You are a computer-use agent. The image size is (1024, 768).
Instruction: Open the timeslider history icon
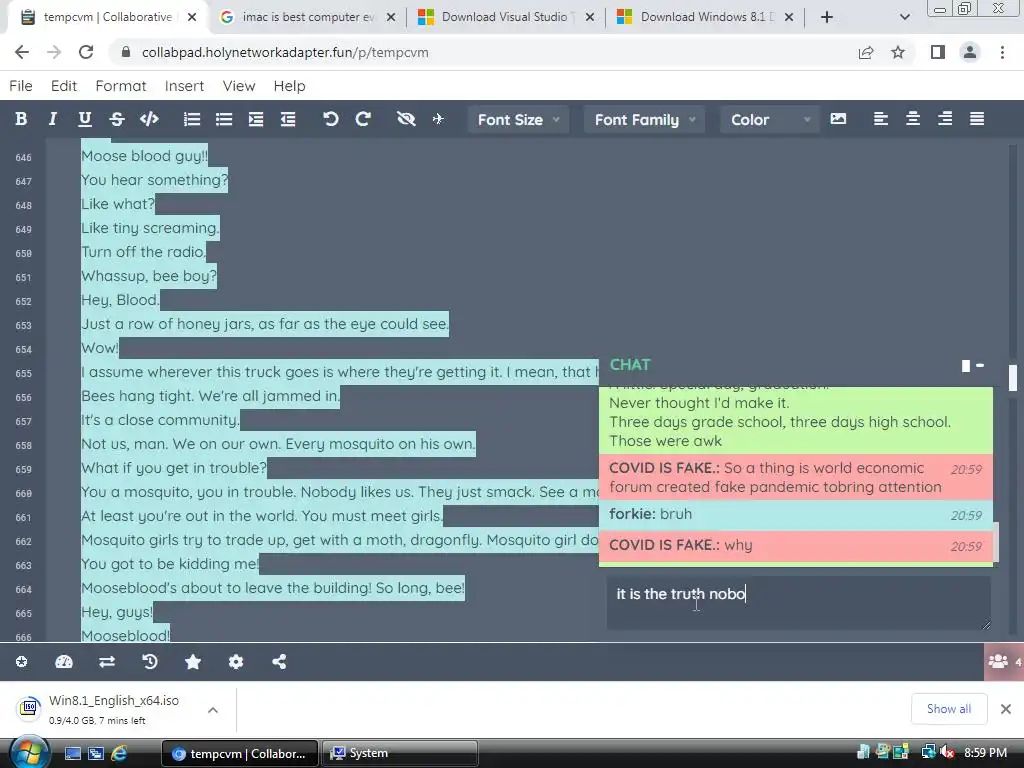click(150, 662)
